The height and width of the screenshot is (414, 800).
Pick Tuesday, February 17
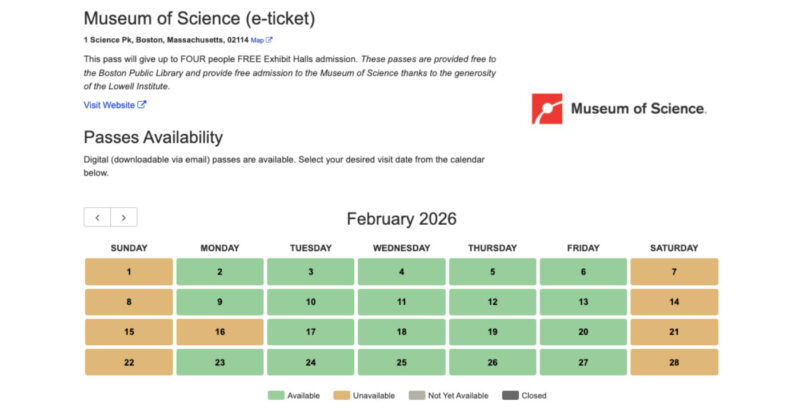click(x=311, y=332)
